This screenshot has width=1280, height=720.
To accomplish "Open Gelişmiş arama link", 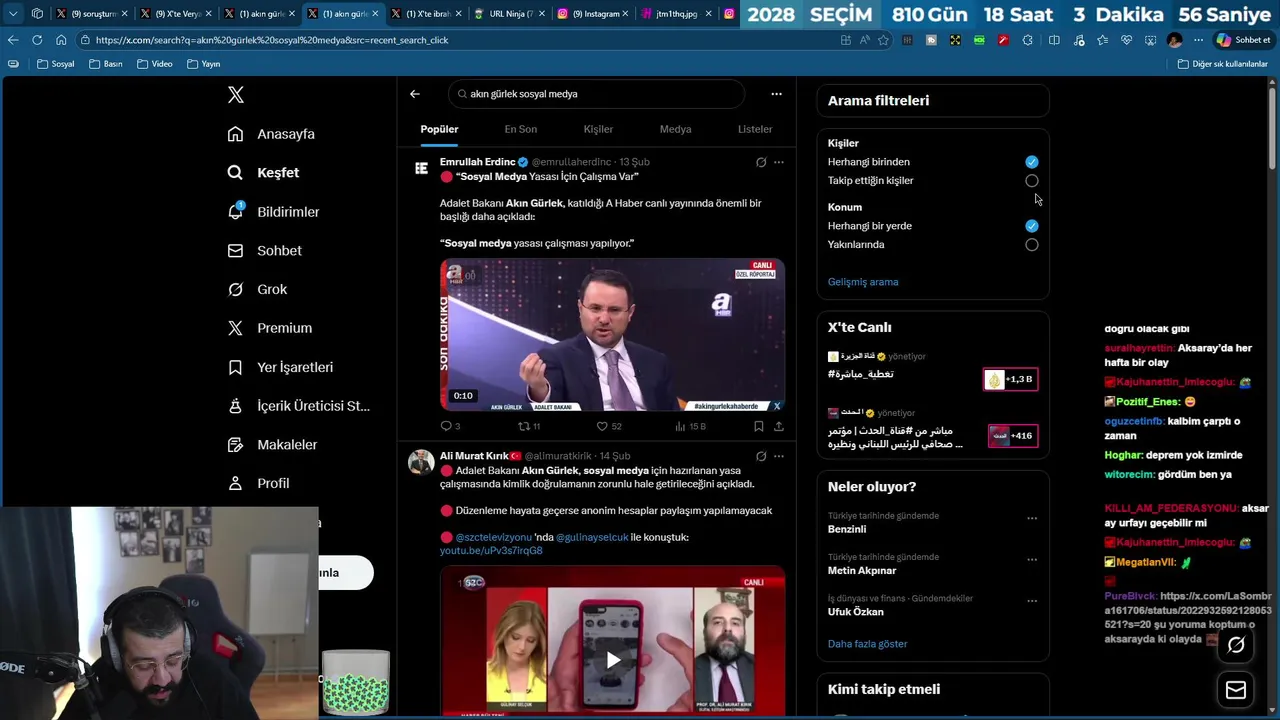I will (863, 282).
